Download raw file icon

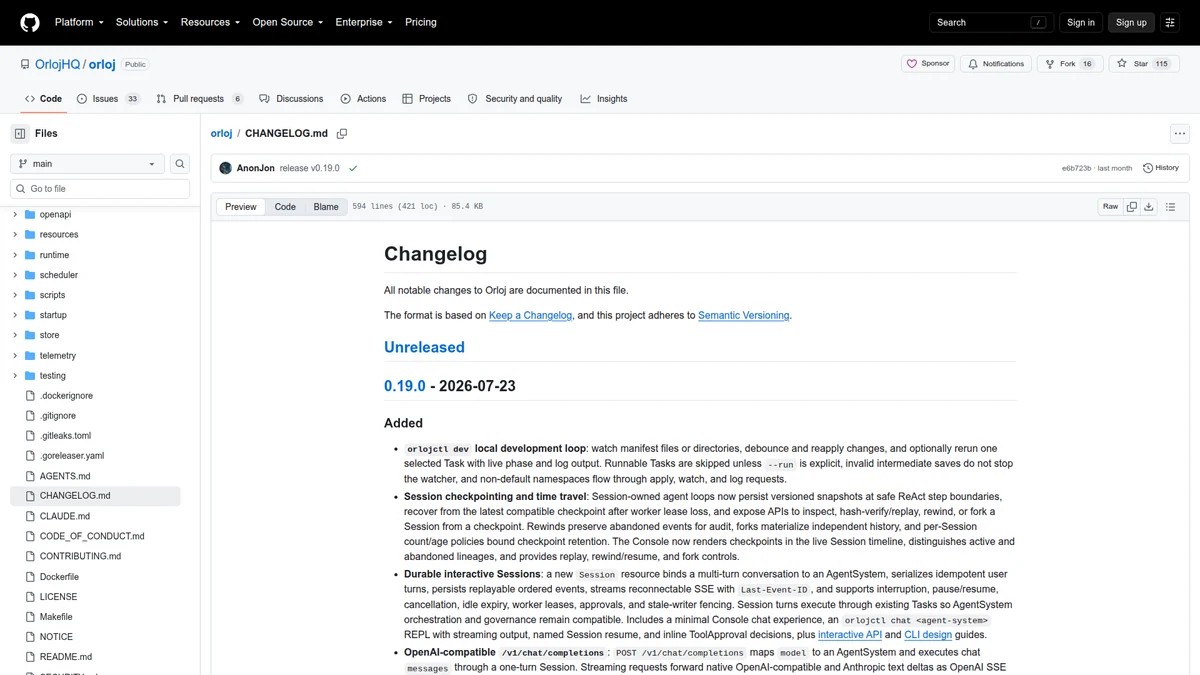pos(1149,207)
